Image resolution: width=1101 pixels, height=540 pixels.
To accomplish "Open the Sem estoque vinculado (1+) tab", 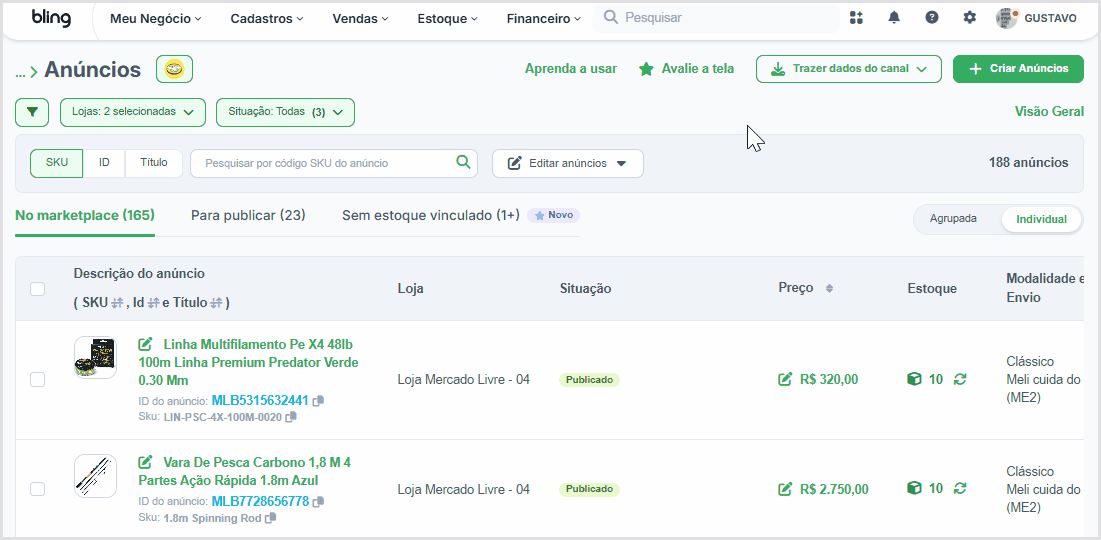I will pyautogui.click(x=430, y=216).
